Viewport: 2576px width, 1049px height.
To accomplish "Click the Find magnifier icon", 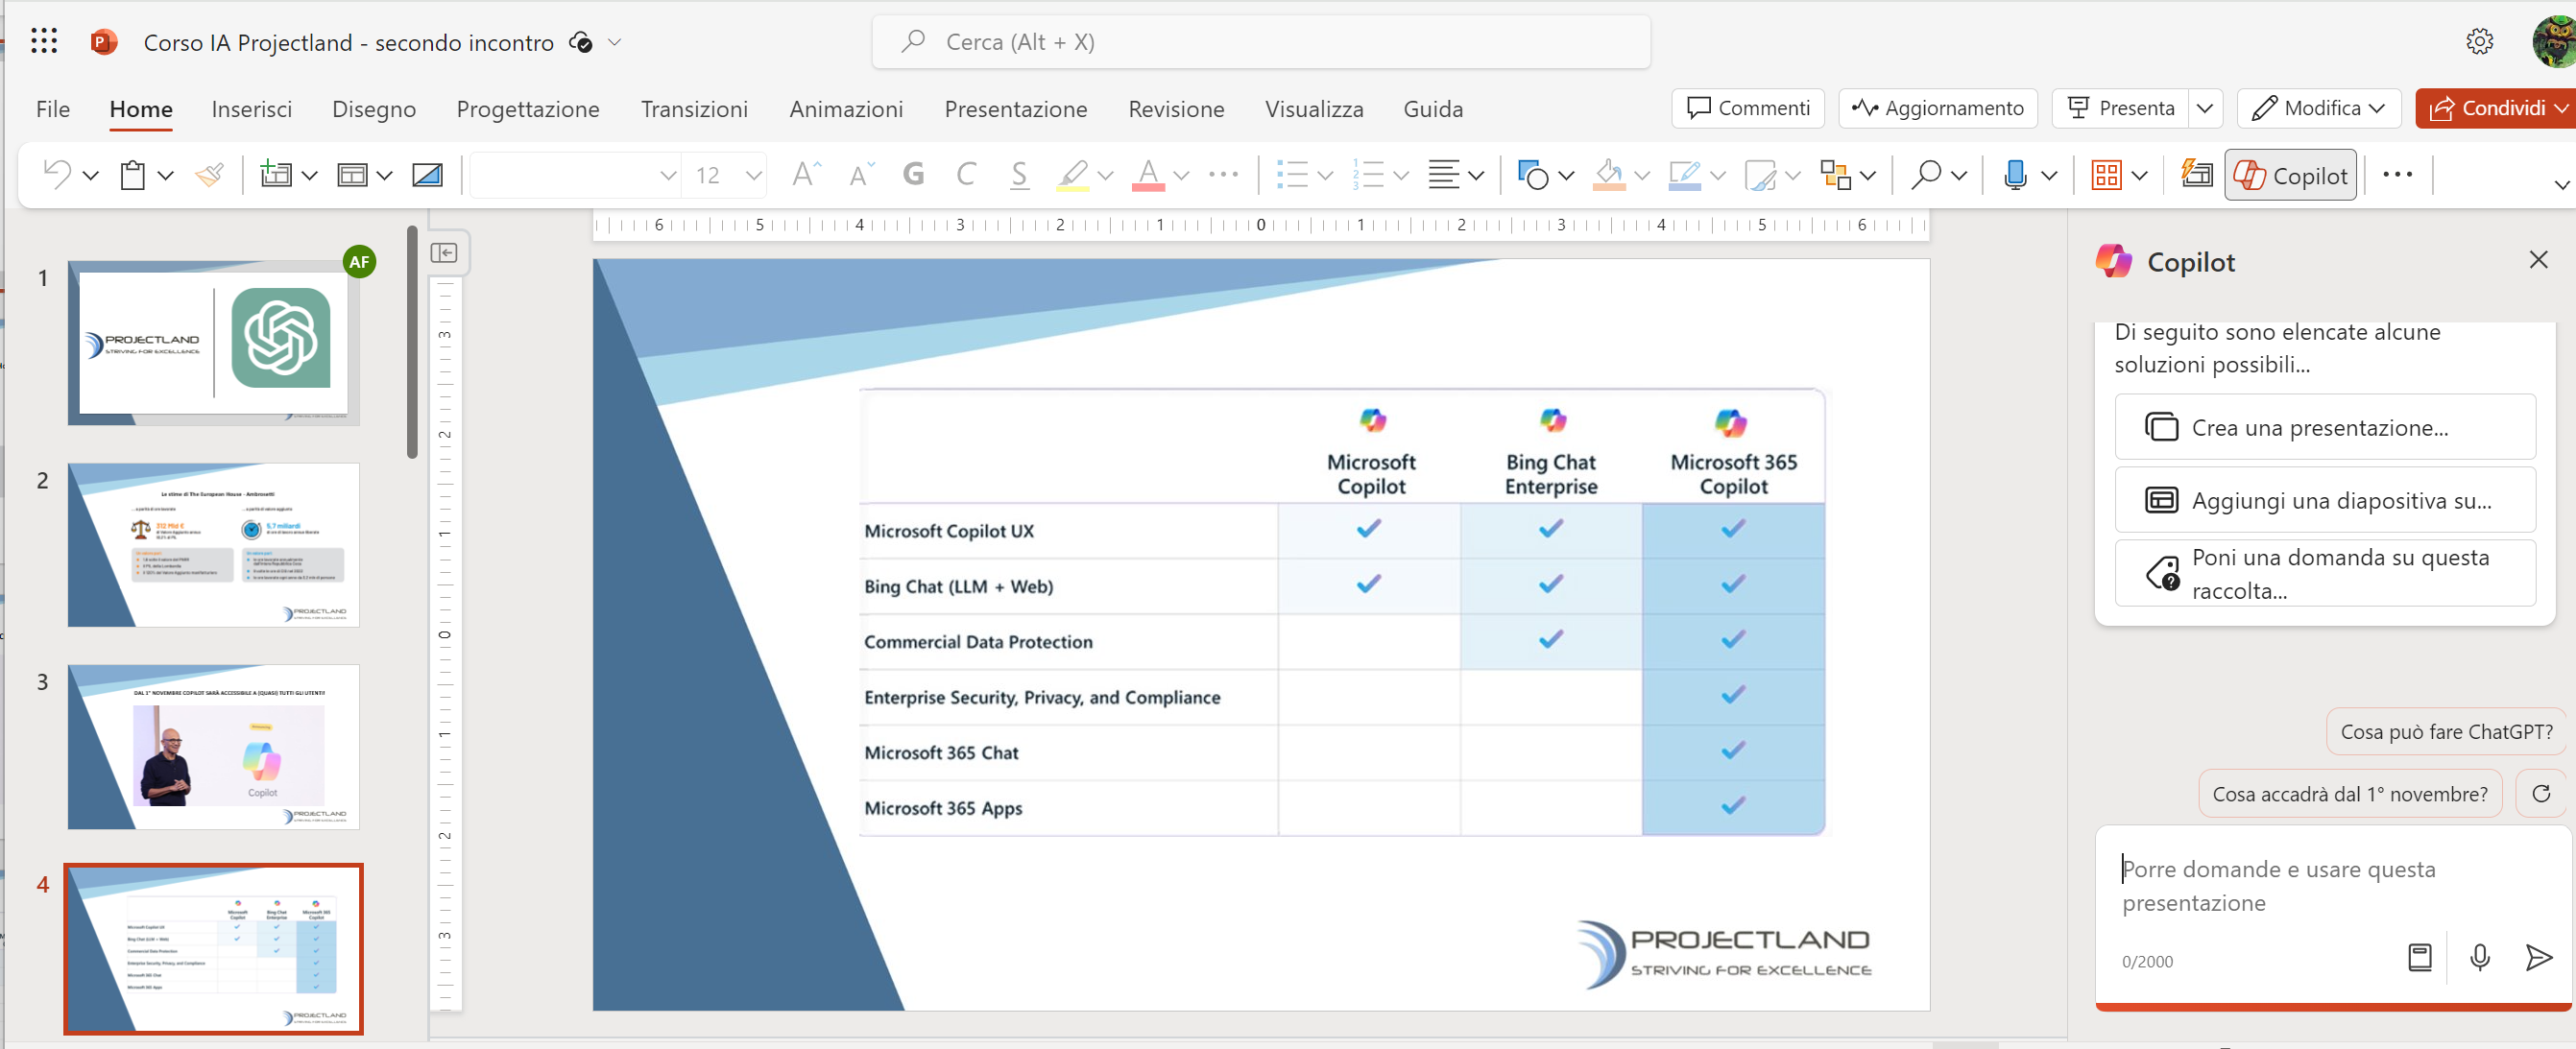I will click(1926, 175).
